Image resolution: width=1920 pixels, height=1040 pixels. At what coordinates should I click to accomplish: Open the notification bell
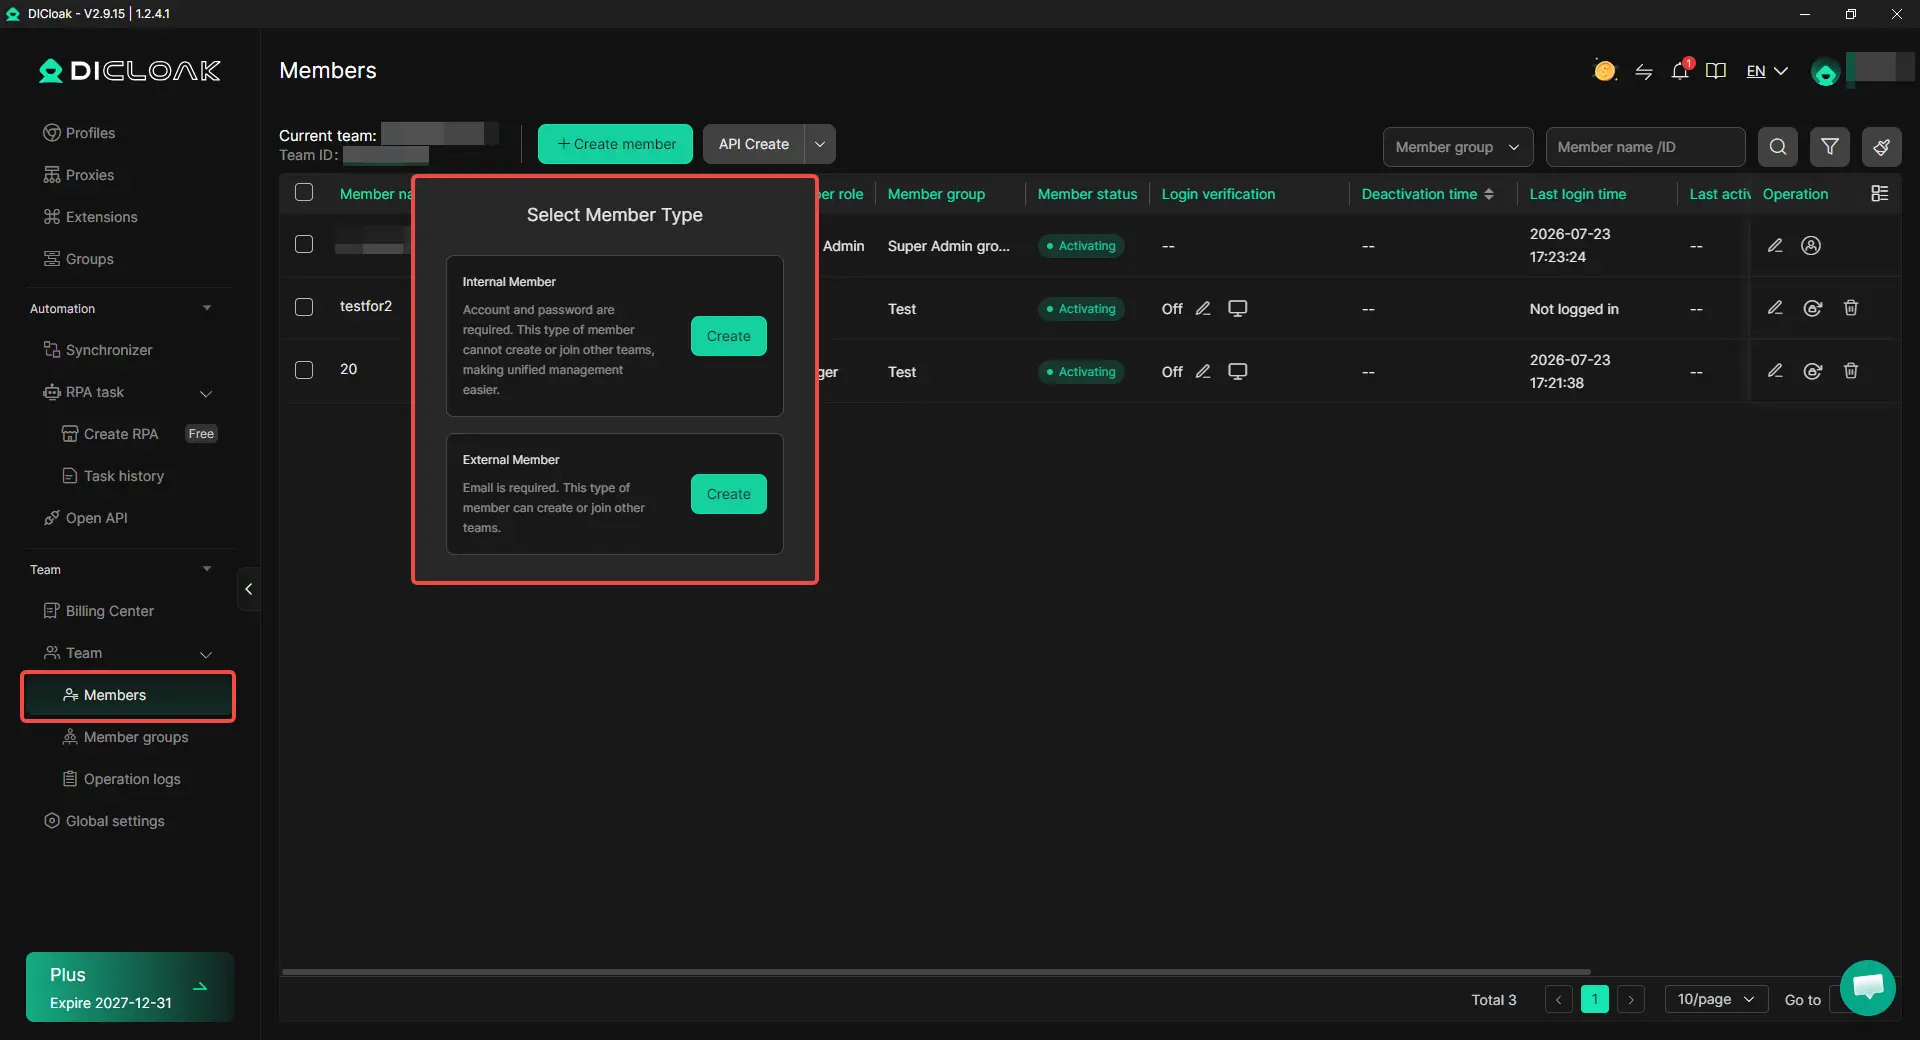[1680, 71]
